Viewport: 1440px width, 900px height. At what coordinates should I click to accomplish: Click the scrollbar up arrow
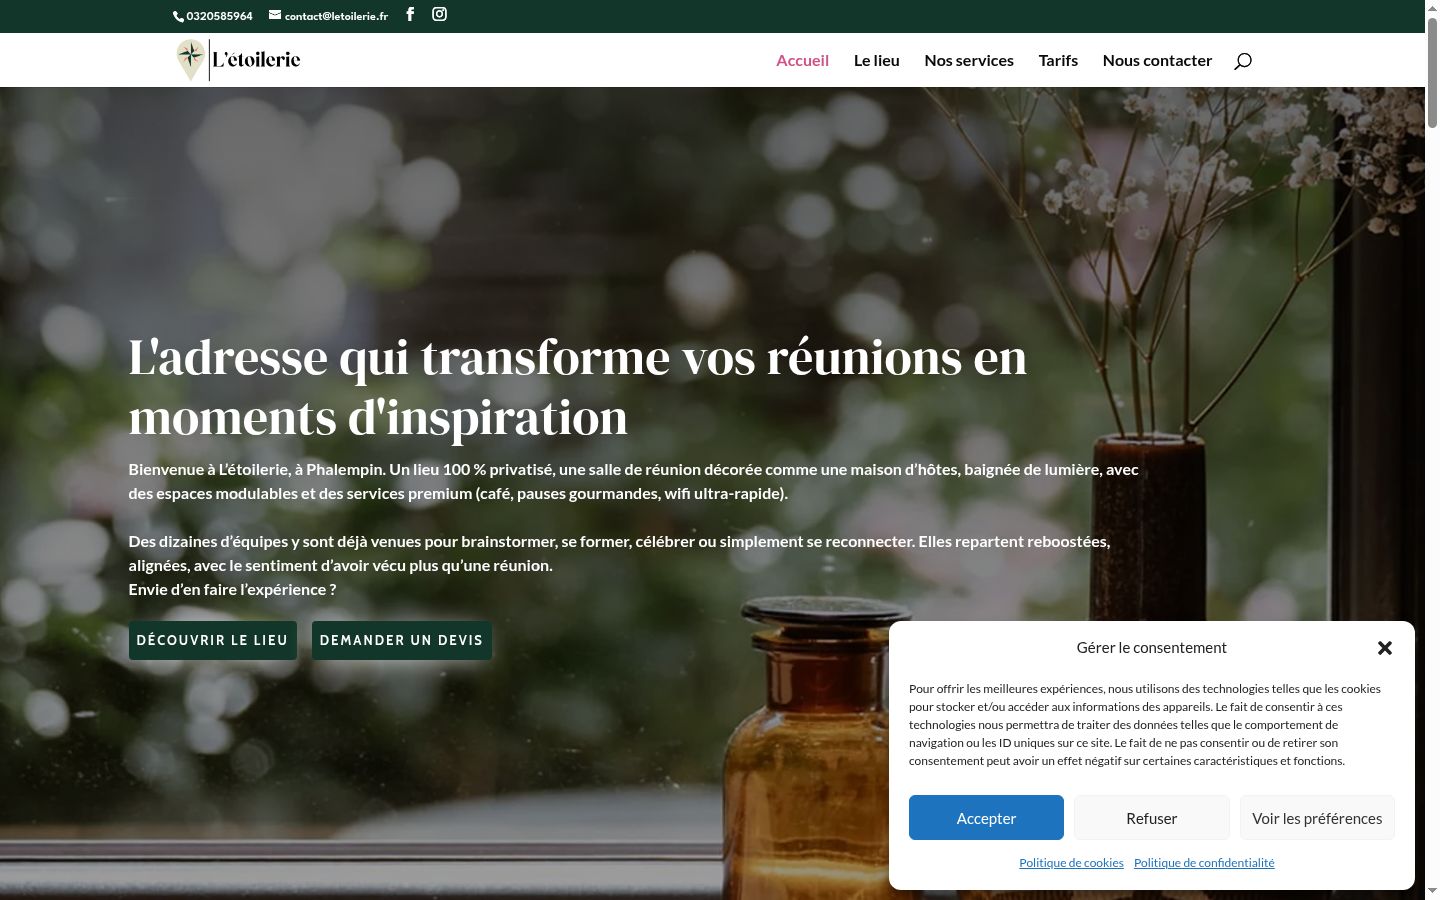[1432, 8]
